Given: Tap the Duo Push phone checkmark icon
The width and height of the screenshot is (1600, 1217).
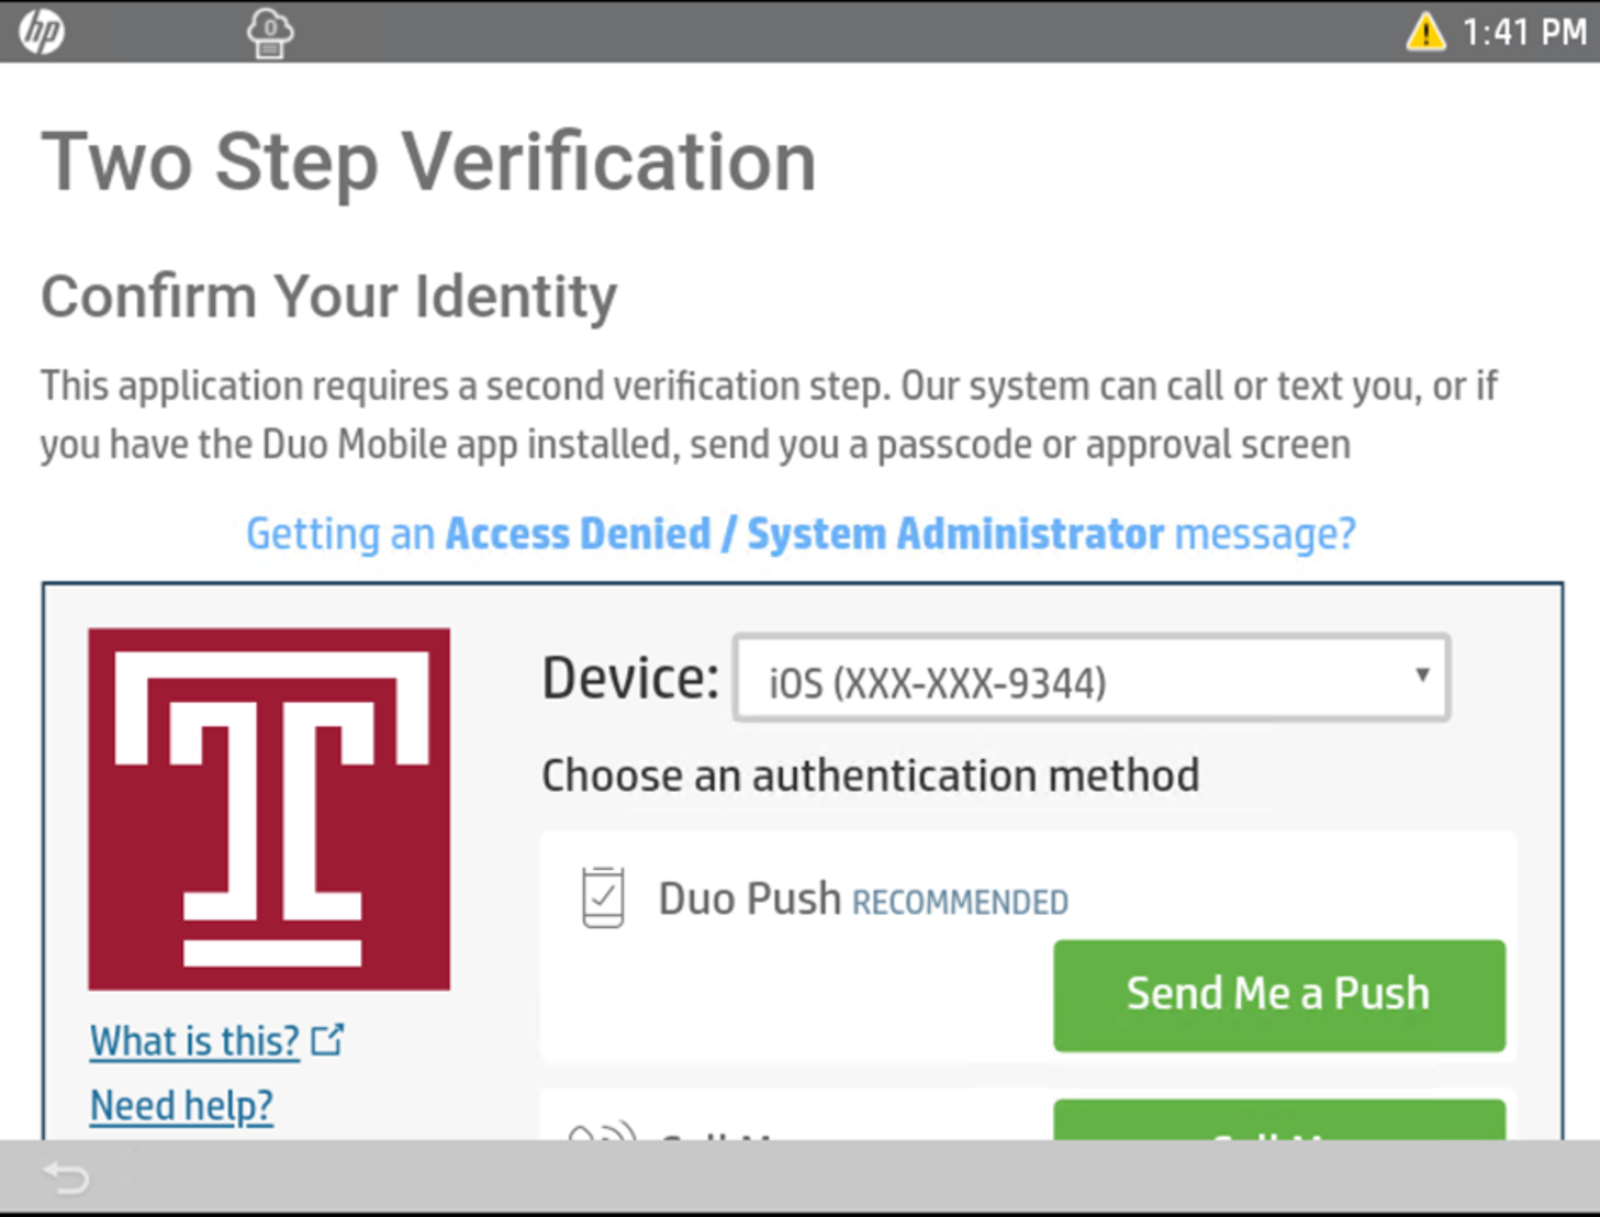Looking at the screenshot, I should coord(603,897).
